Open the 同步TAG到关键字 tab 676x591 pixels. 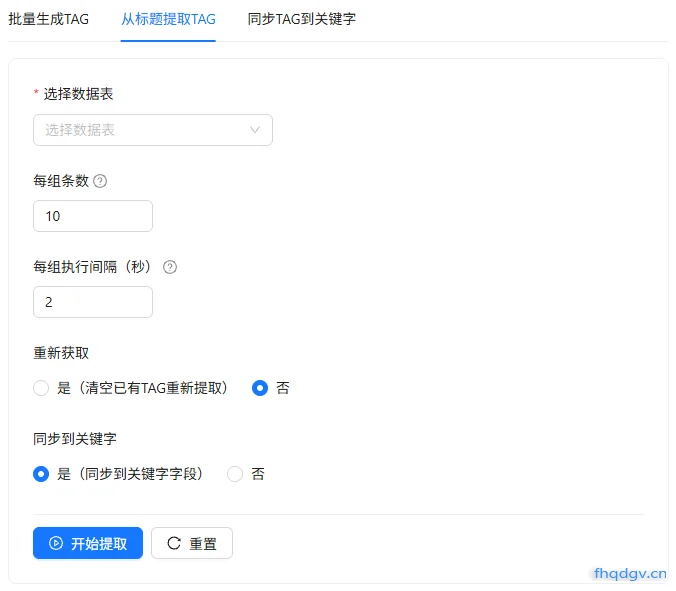coord(302,19)
